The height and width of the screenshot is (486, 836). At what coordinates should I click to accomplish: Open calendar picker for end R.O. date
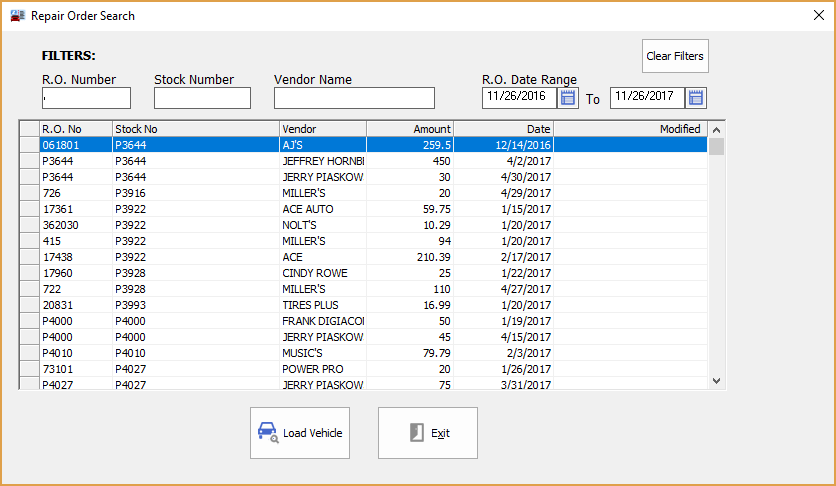[x=696, y=98]
